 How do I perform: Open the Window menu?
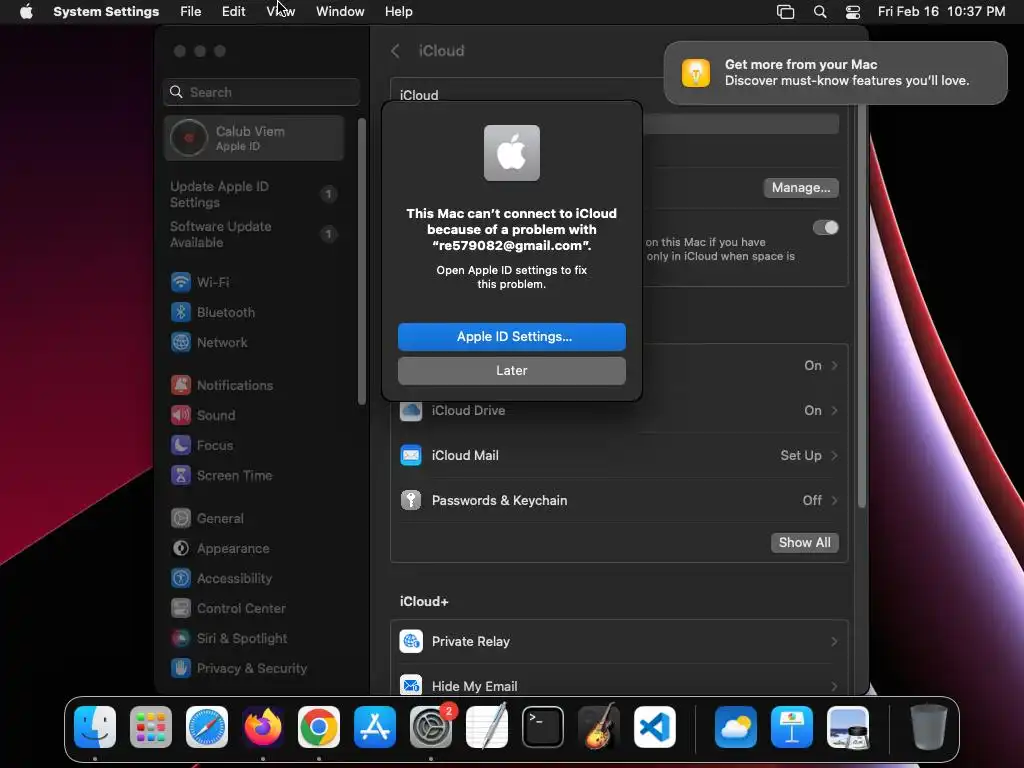click(340, 11)
